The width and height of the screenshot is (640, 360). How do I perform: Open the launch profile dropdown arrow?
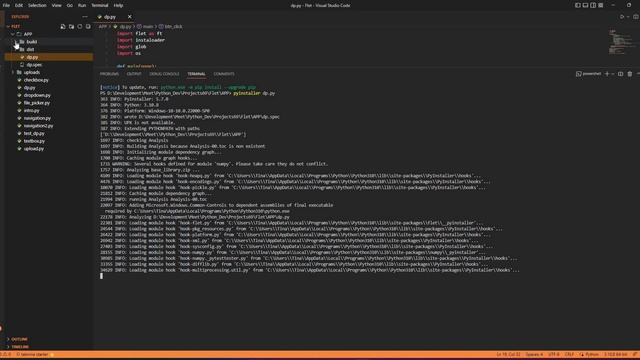coord(613,74)
